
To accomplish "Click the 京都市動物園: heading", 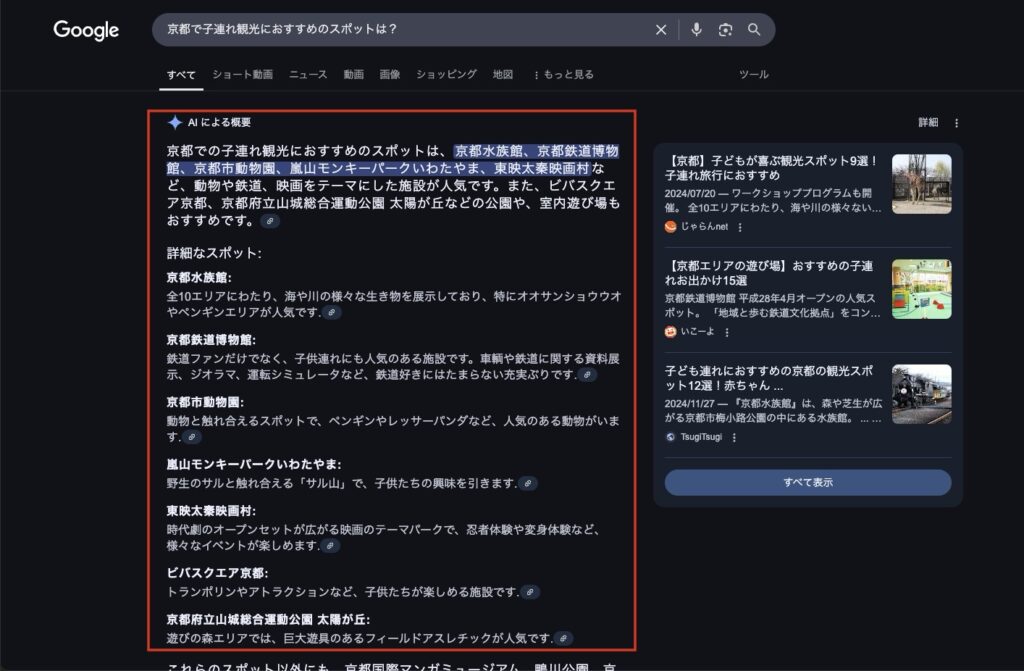I will click(x=205, y=402).
